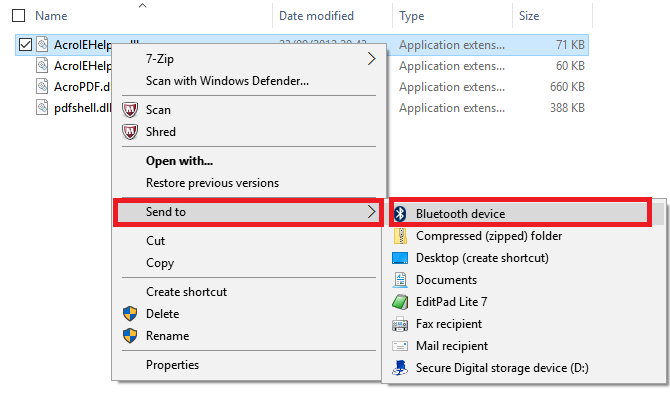Choose Open with... from the menu
The width and height of the screenshot is (670, 411).
(x=179, y=161)
